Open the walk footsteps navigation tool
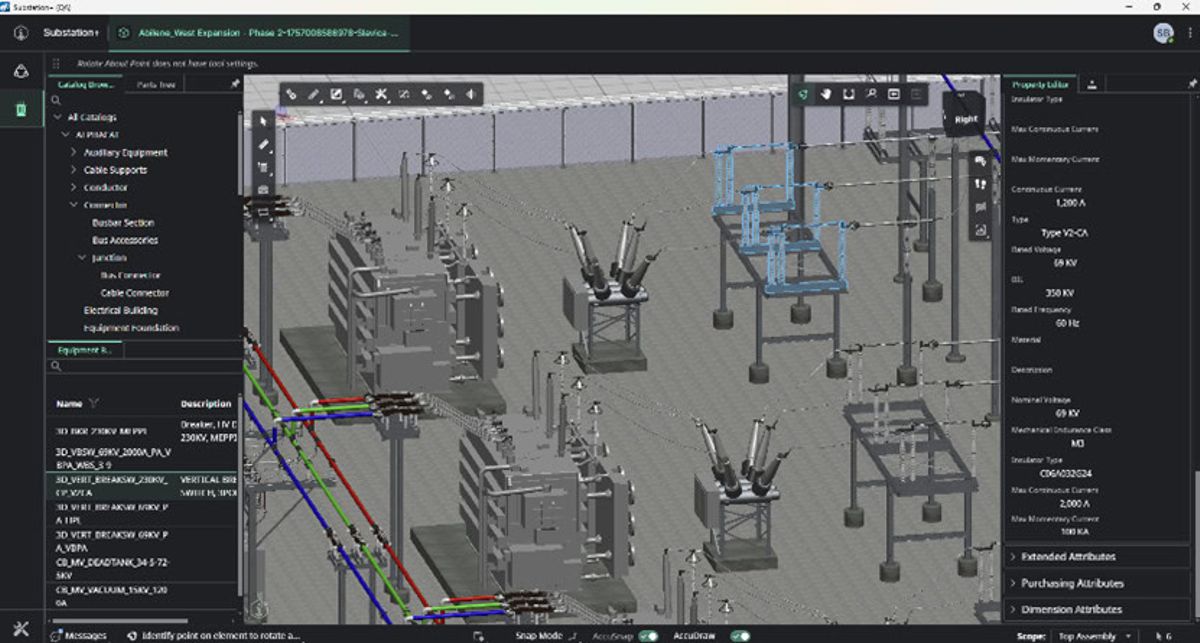1200x643 pixels. pyautogui.click(x=981, y=184)
